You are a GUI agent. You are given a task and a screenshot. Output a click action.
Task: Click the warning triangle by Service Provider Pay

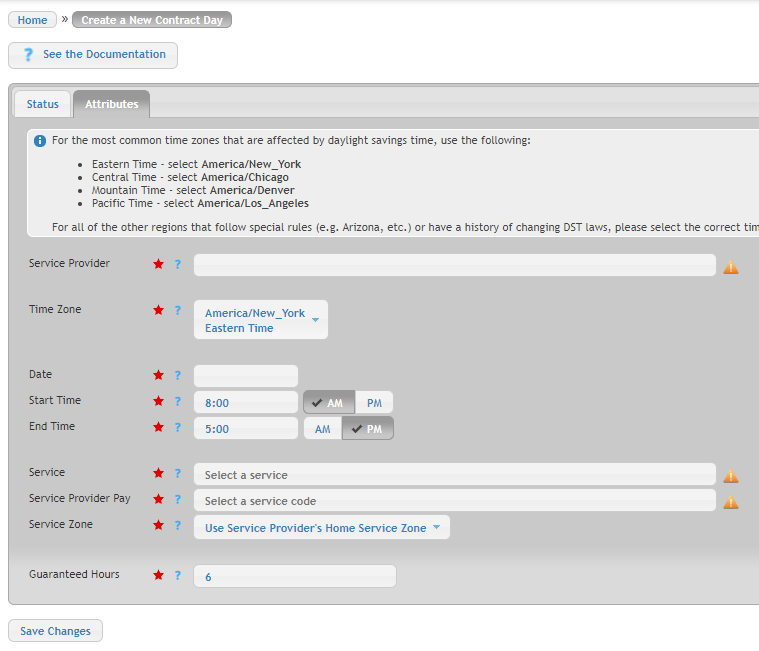(730, 502)
